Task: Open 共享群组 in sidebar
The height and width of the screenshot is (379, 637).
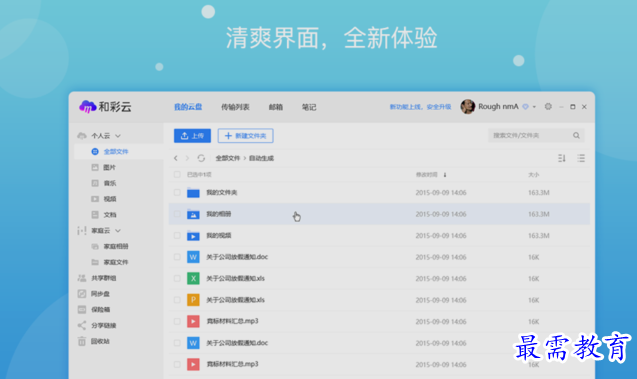Action: coord(104,278)
